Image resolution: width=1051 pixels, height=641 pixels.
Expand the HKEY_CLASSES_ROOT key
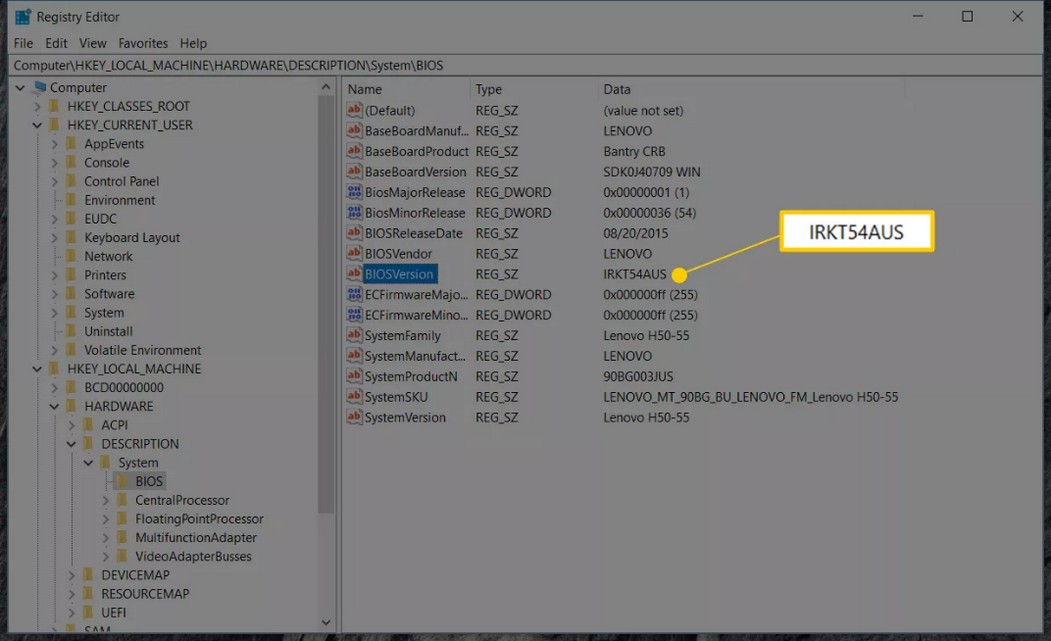(38, 106)
